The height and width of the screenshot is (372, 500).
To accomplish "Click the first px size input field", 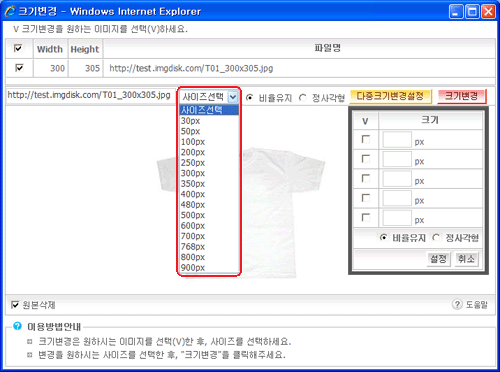I will tap(397, 139).
